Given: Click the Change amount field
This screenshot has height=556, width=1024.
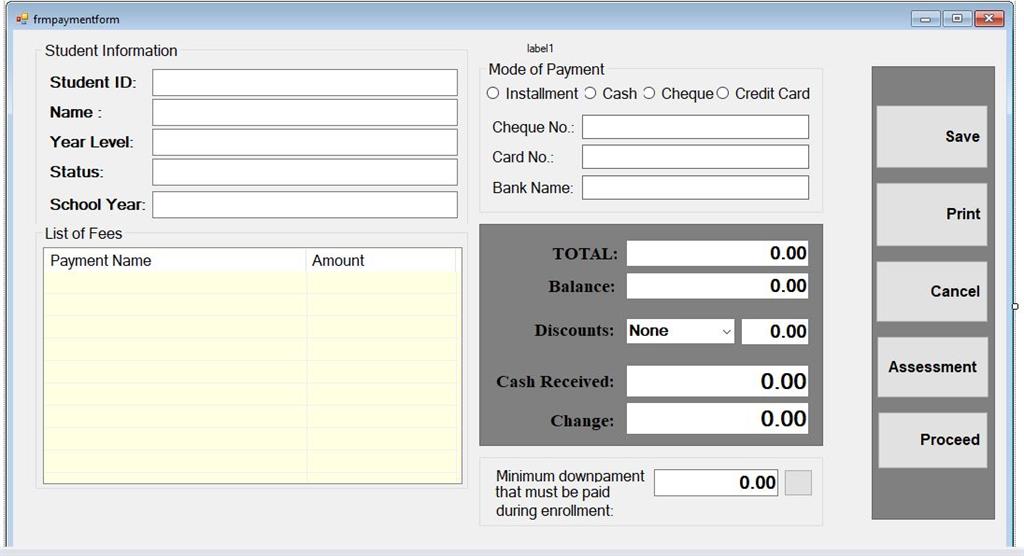Looking at the screenshot, I should [717, 418].
